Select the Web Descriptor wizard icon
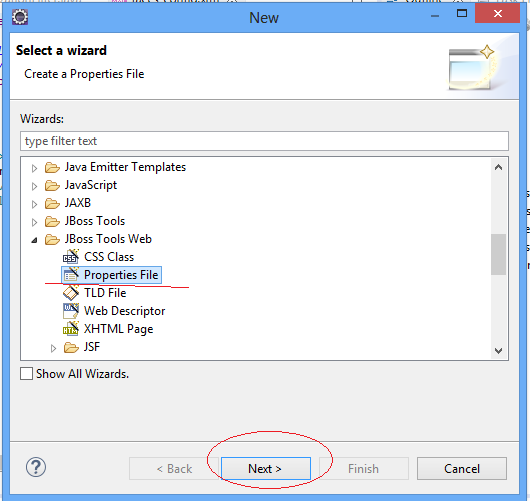Viewport: 530px width, 501px height. [71, 311]
